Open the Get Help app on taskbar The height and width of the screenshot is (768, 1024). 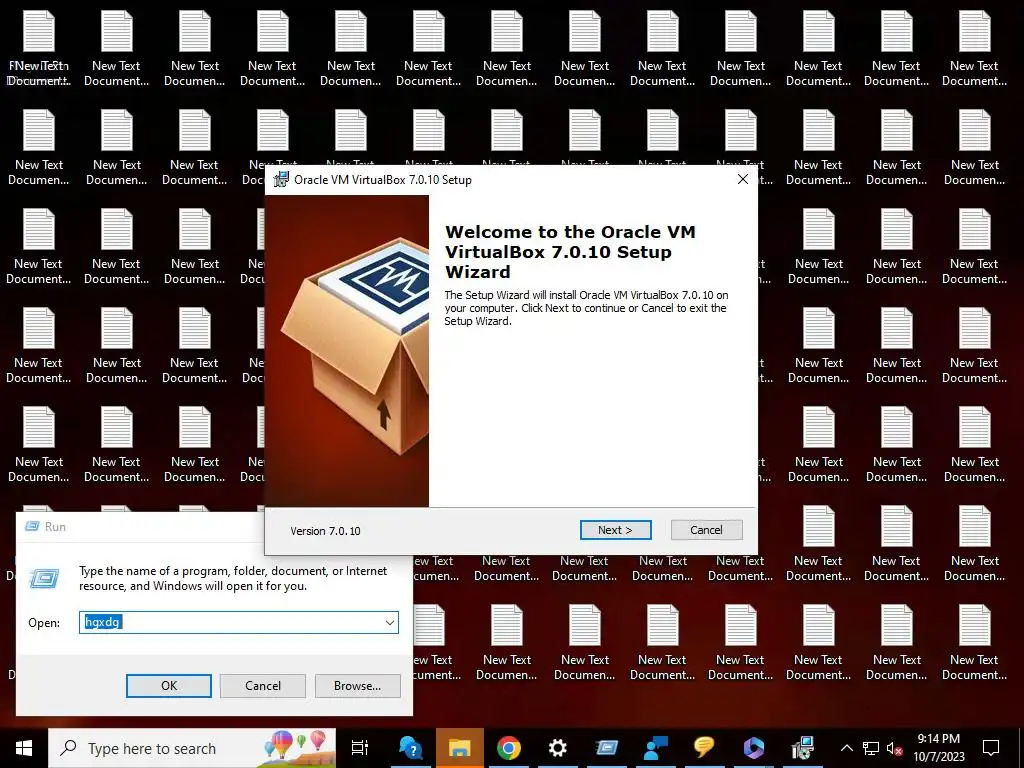point(411,748)
